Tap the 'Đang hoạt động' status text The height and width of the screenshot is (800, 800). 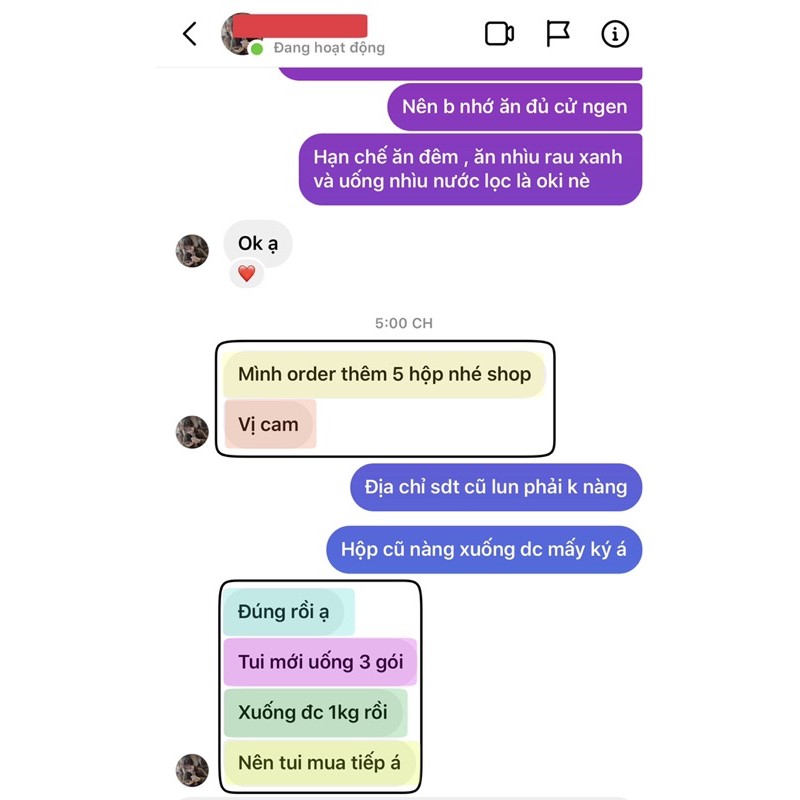coord(329,48)
